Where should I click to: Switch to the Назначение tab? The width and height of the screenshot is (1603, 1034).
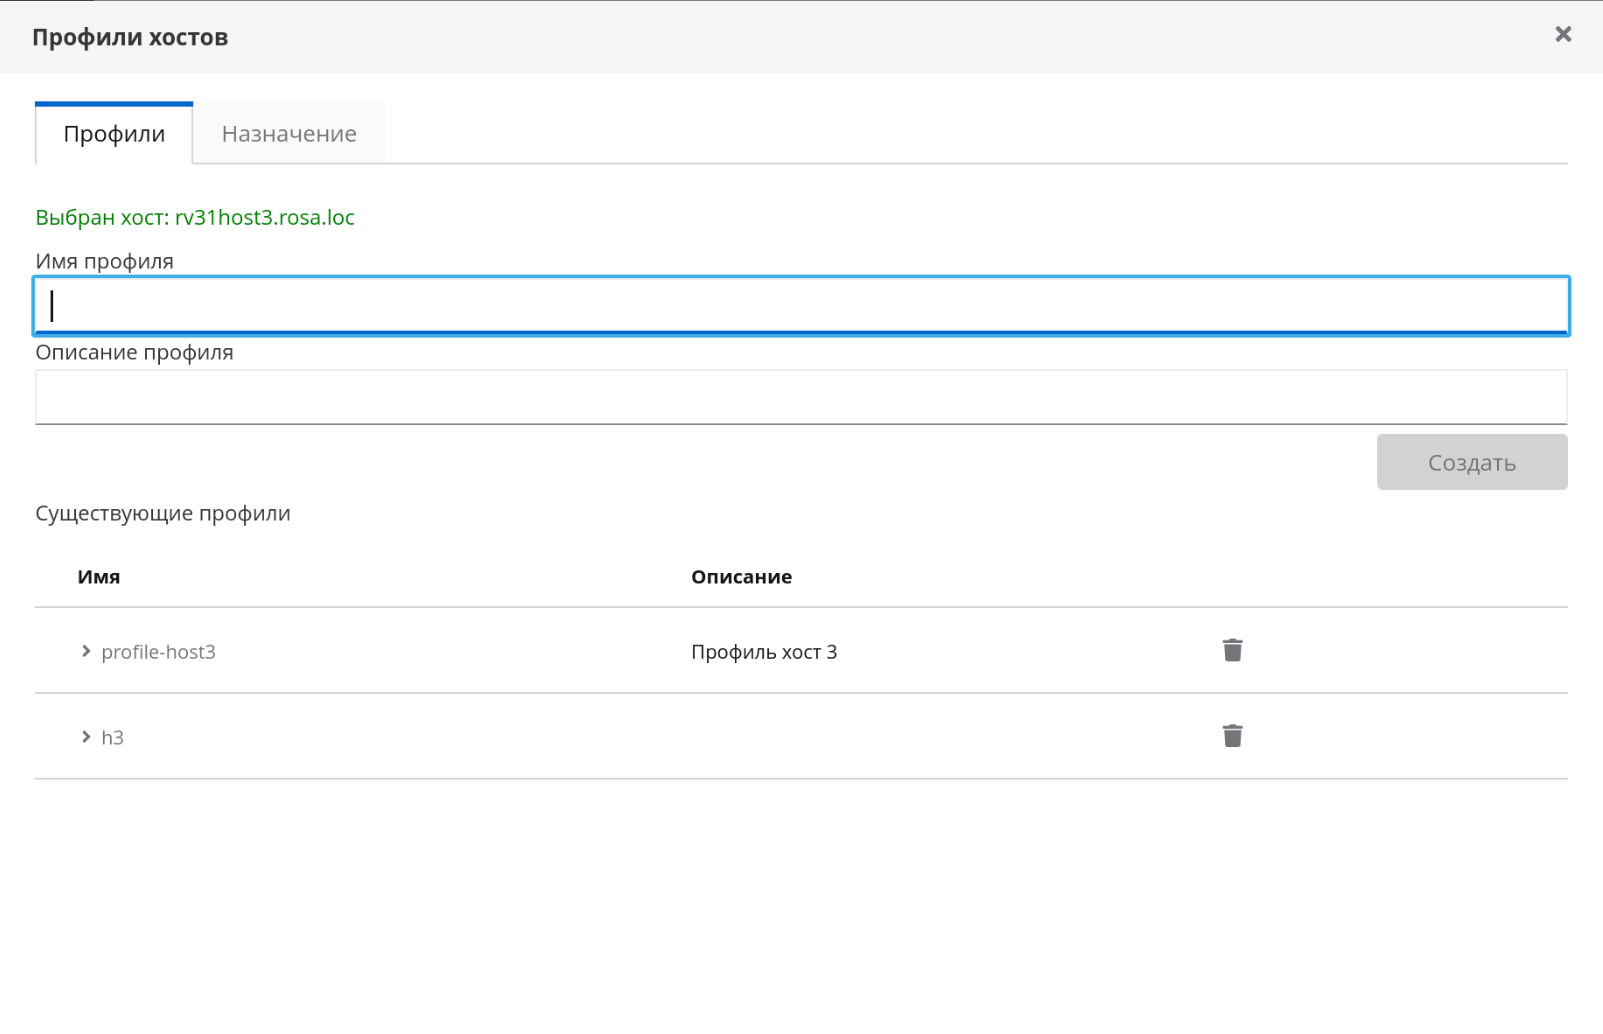point(289,134)
